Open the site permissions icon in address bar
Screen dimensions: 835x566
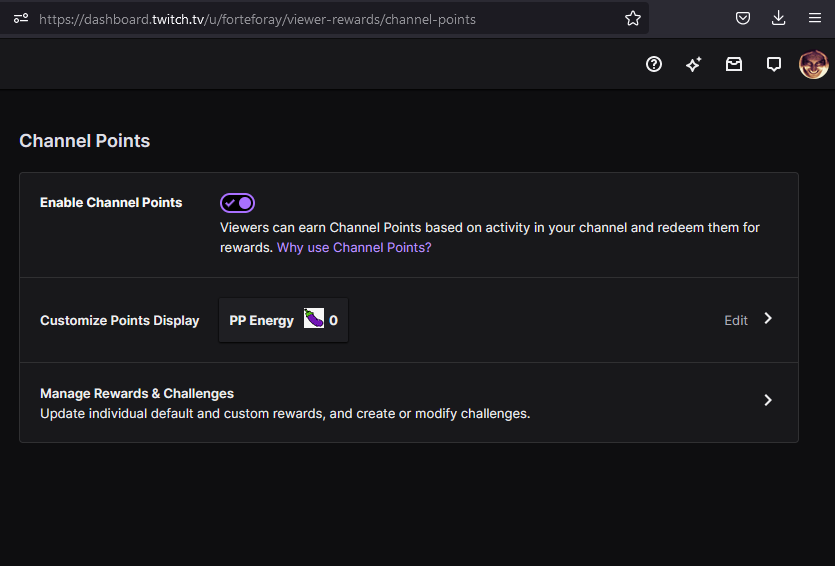click(x=21, y=19)
